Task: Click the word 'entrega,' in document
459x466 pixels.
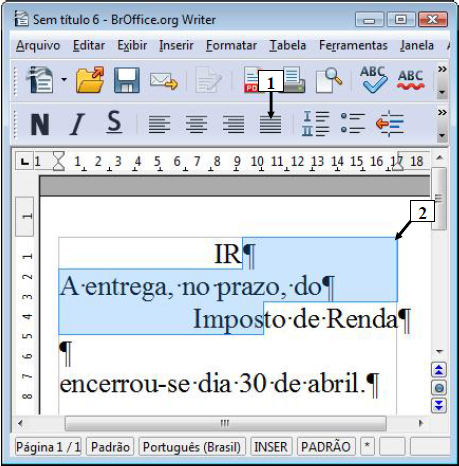Action: (130, 287)
